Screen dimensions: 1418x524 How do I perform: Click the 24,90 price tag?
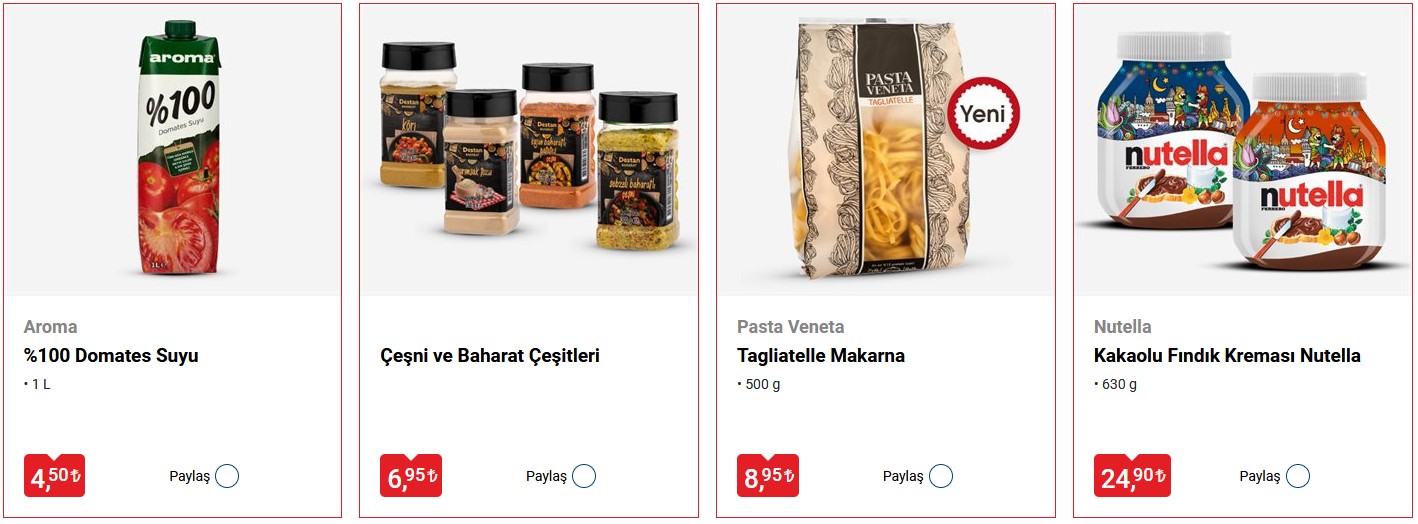click(1132, 476)
